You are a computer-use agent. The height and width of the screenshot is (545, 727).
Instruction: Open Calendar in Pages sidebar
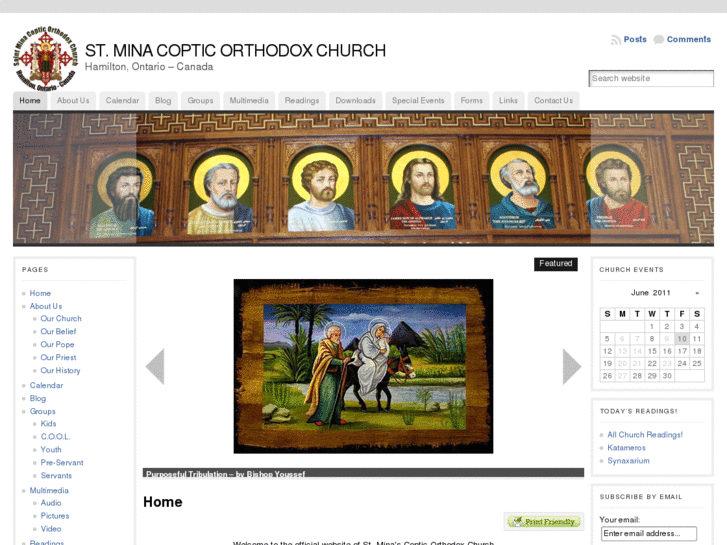(46, 385)
